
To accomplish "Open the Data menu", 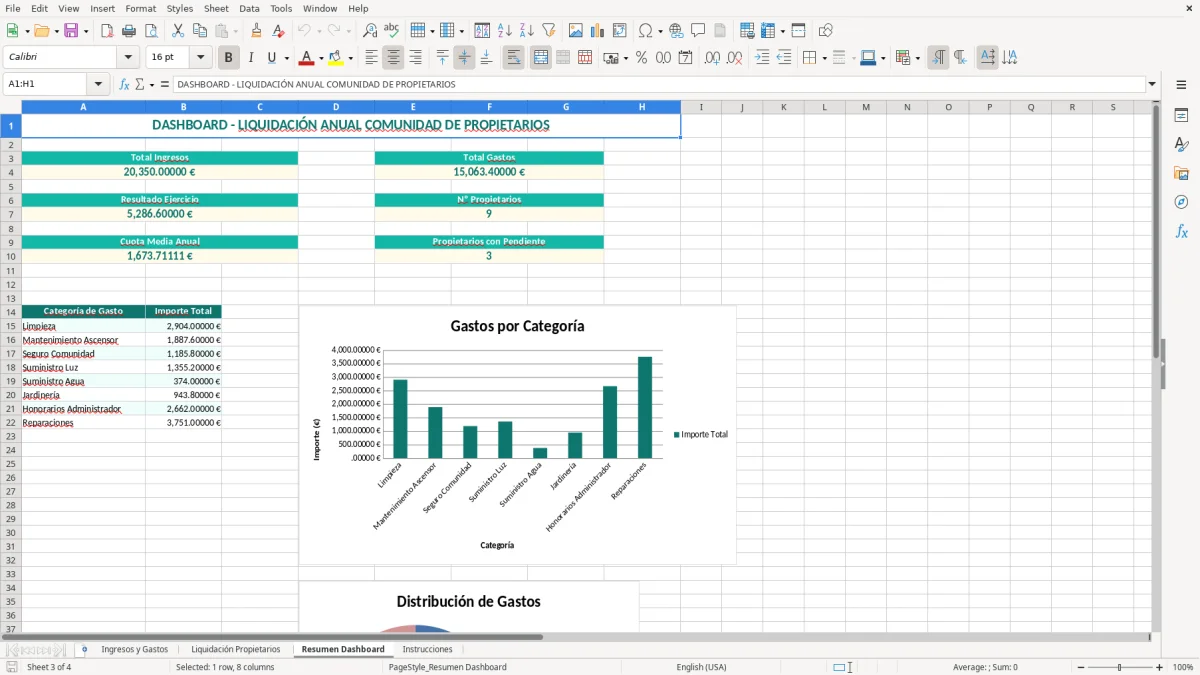I will (249, 8).
